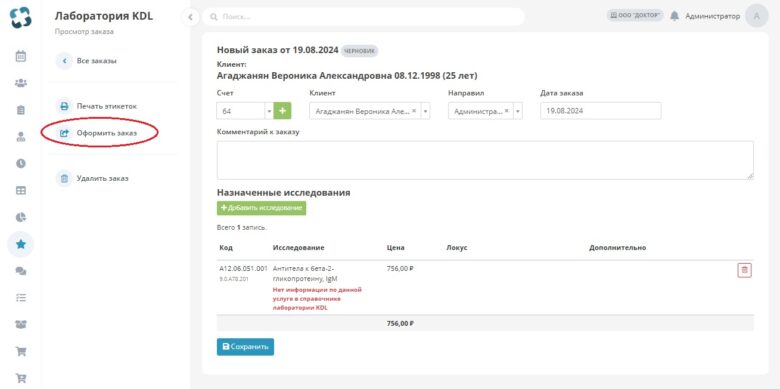Focus the search field
Viewport: 780px width, 389px height.
click(363, 17)
